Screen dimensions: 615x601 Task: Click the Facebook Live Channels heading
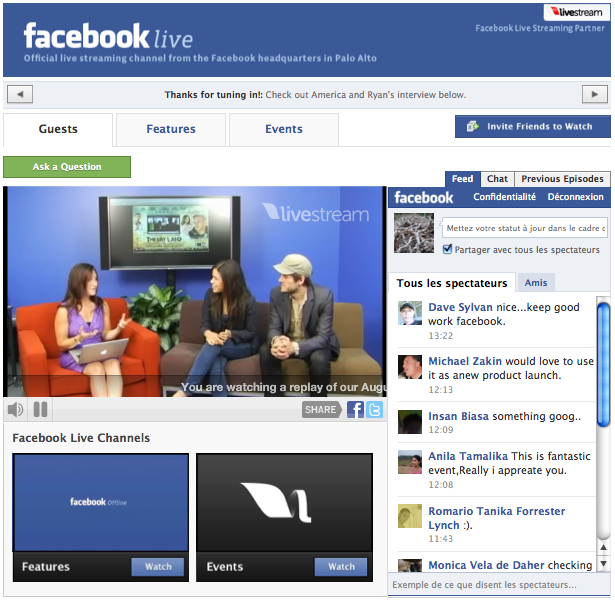coord(81,438)
